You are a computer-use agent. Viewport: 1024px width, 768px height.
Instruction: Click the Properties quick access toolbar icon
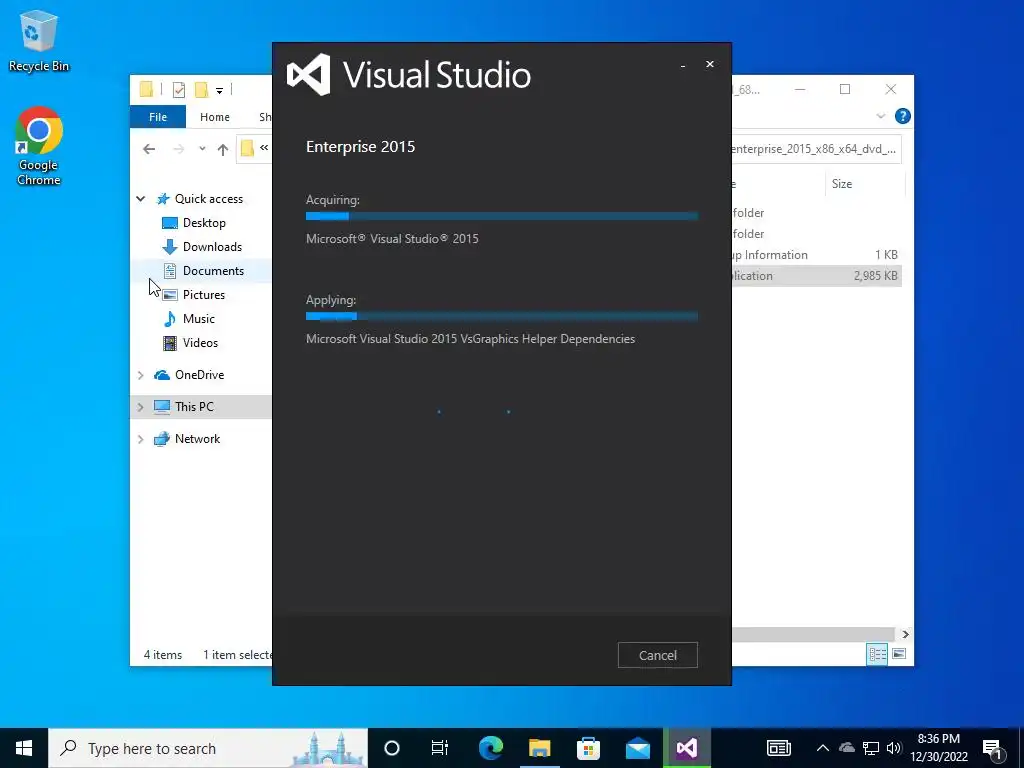178,89
